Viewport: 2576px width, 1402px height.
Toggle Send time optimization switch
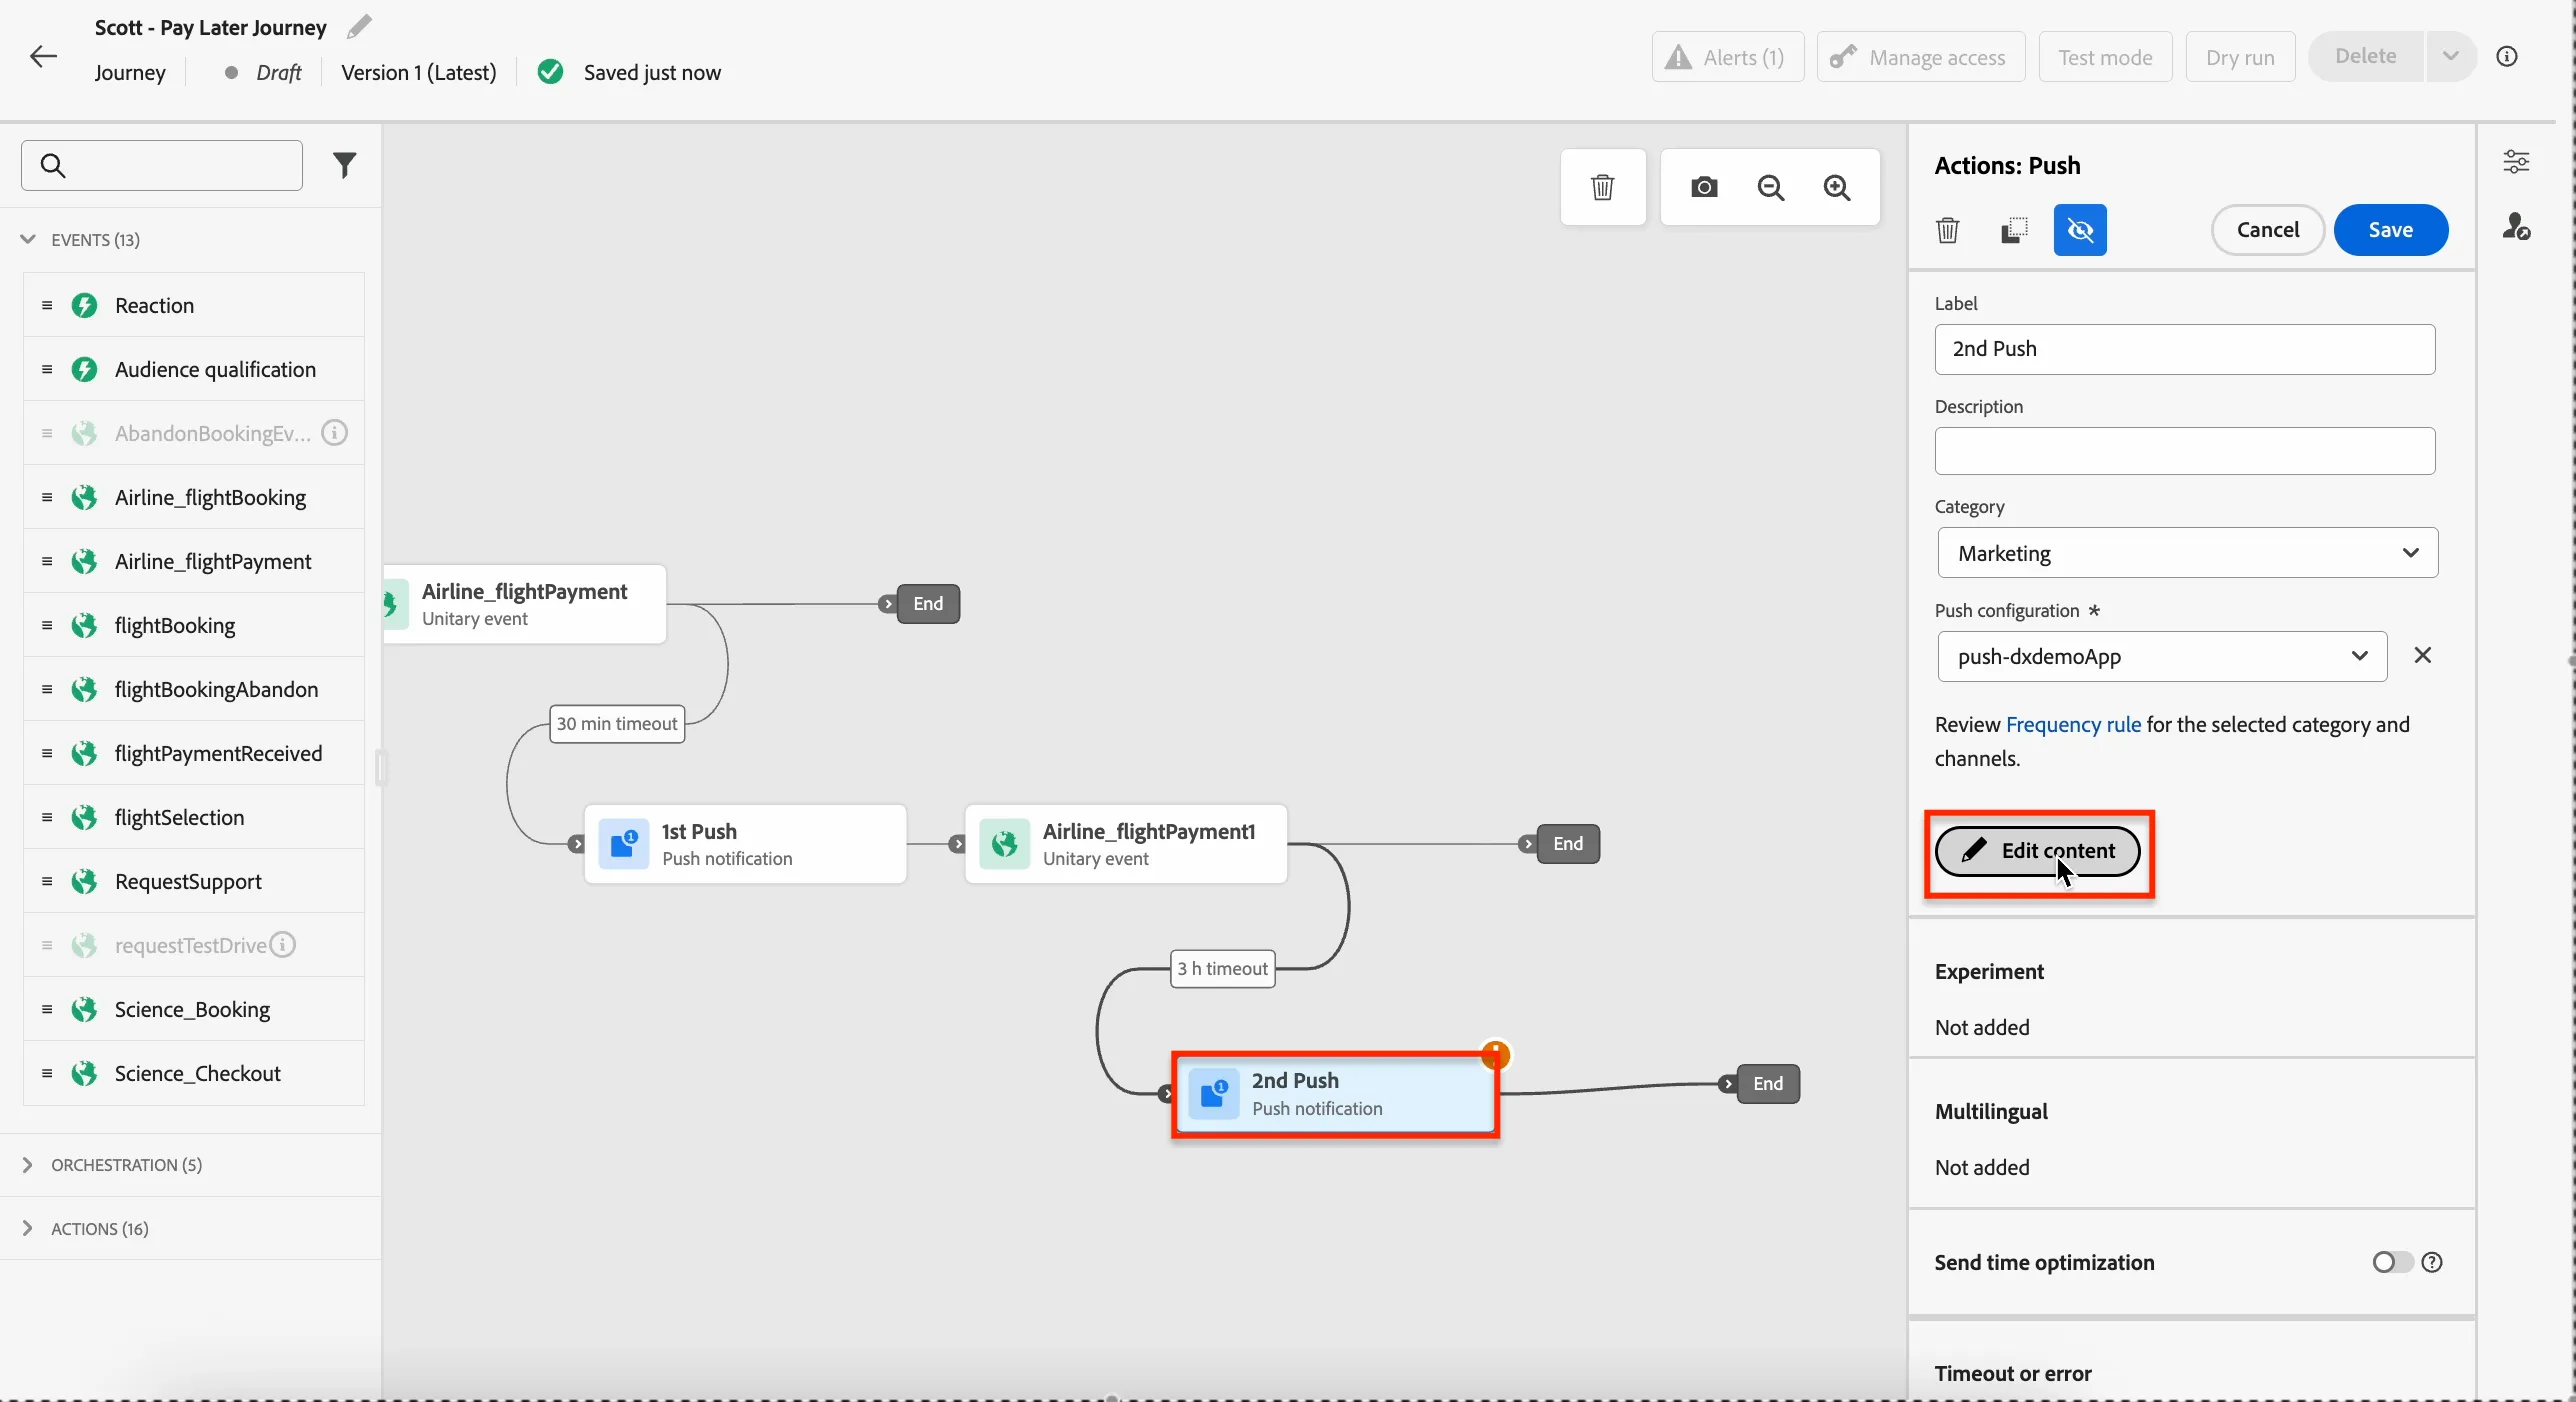coord(2392,1262)
